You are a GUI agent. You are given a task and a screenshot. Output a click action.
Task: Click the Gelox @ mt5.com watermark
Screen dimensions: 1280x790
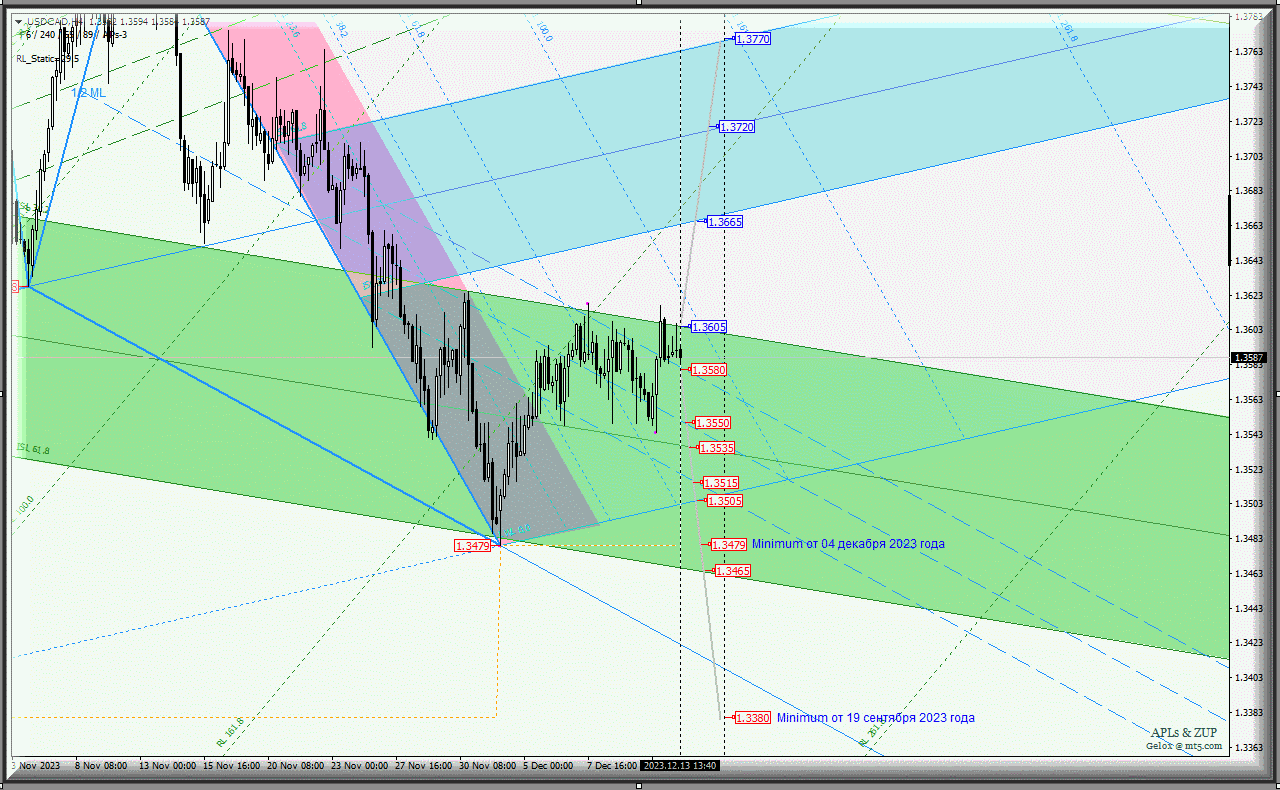click(1184, 746)
